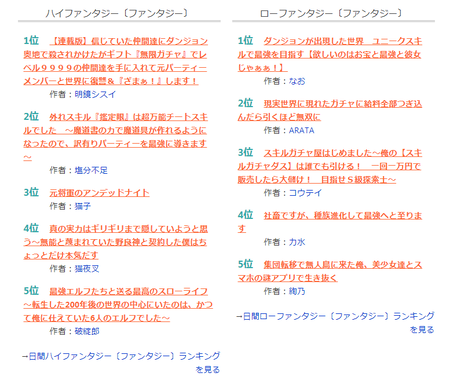Open the title 集団転移で無人島に来た俺

(x=330, y=271)
